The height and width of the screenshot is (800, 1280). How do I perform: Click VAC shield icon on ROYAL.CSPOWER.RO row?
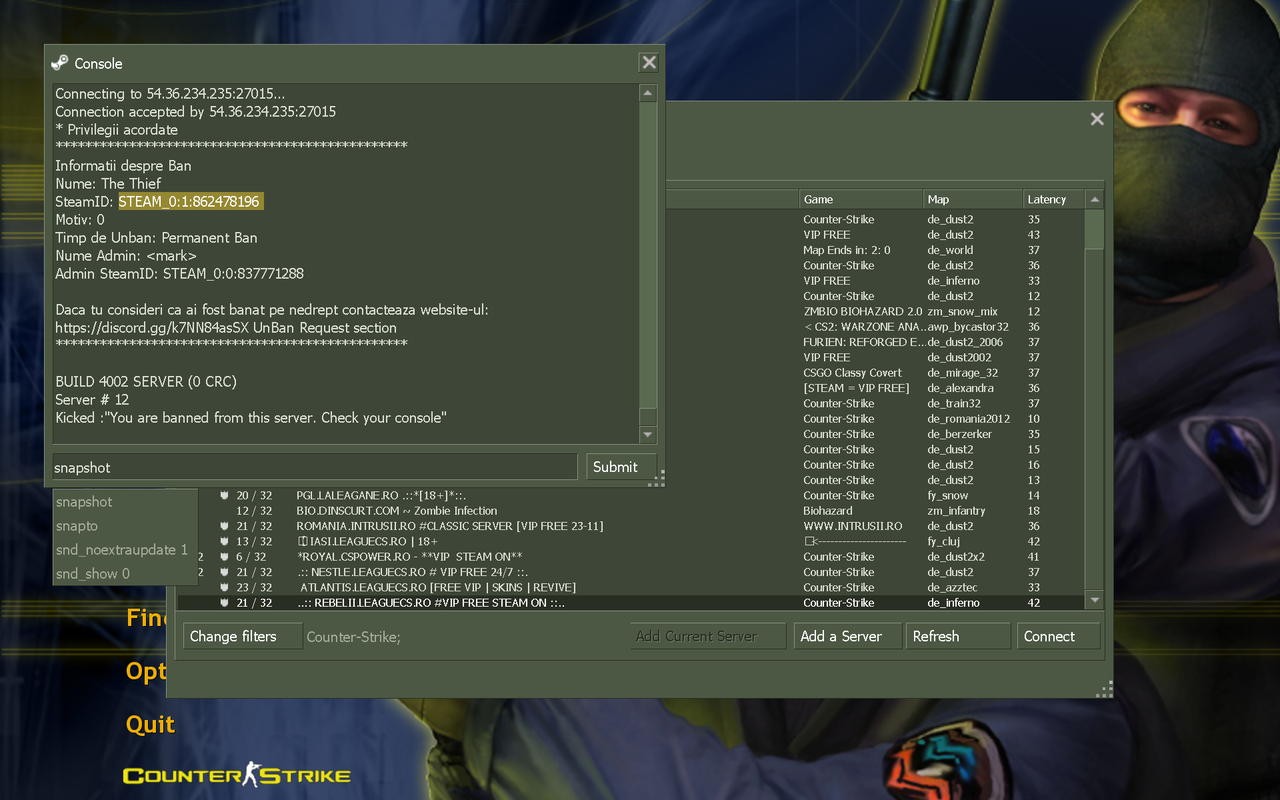coord(225,557)
